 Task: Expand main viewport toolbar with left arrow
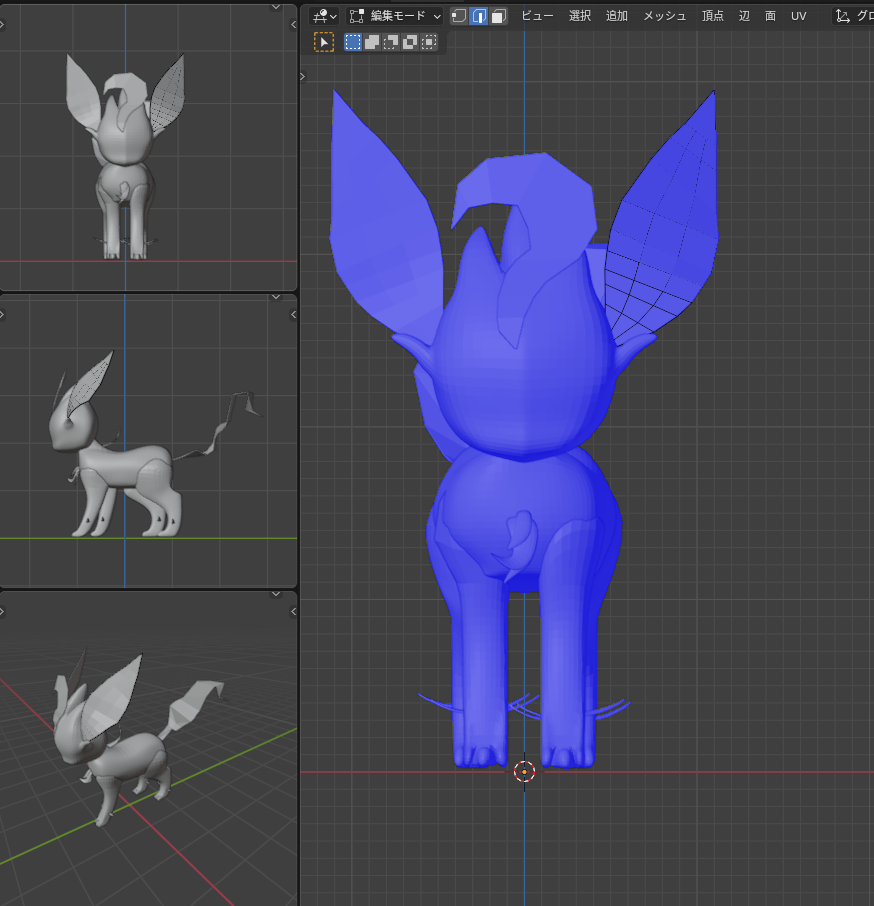[x=304, y=76]
